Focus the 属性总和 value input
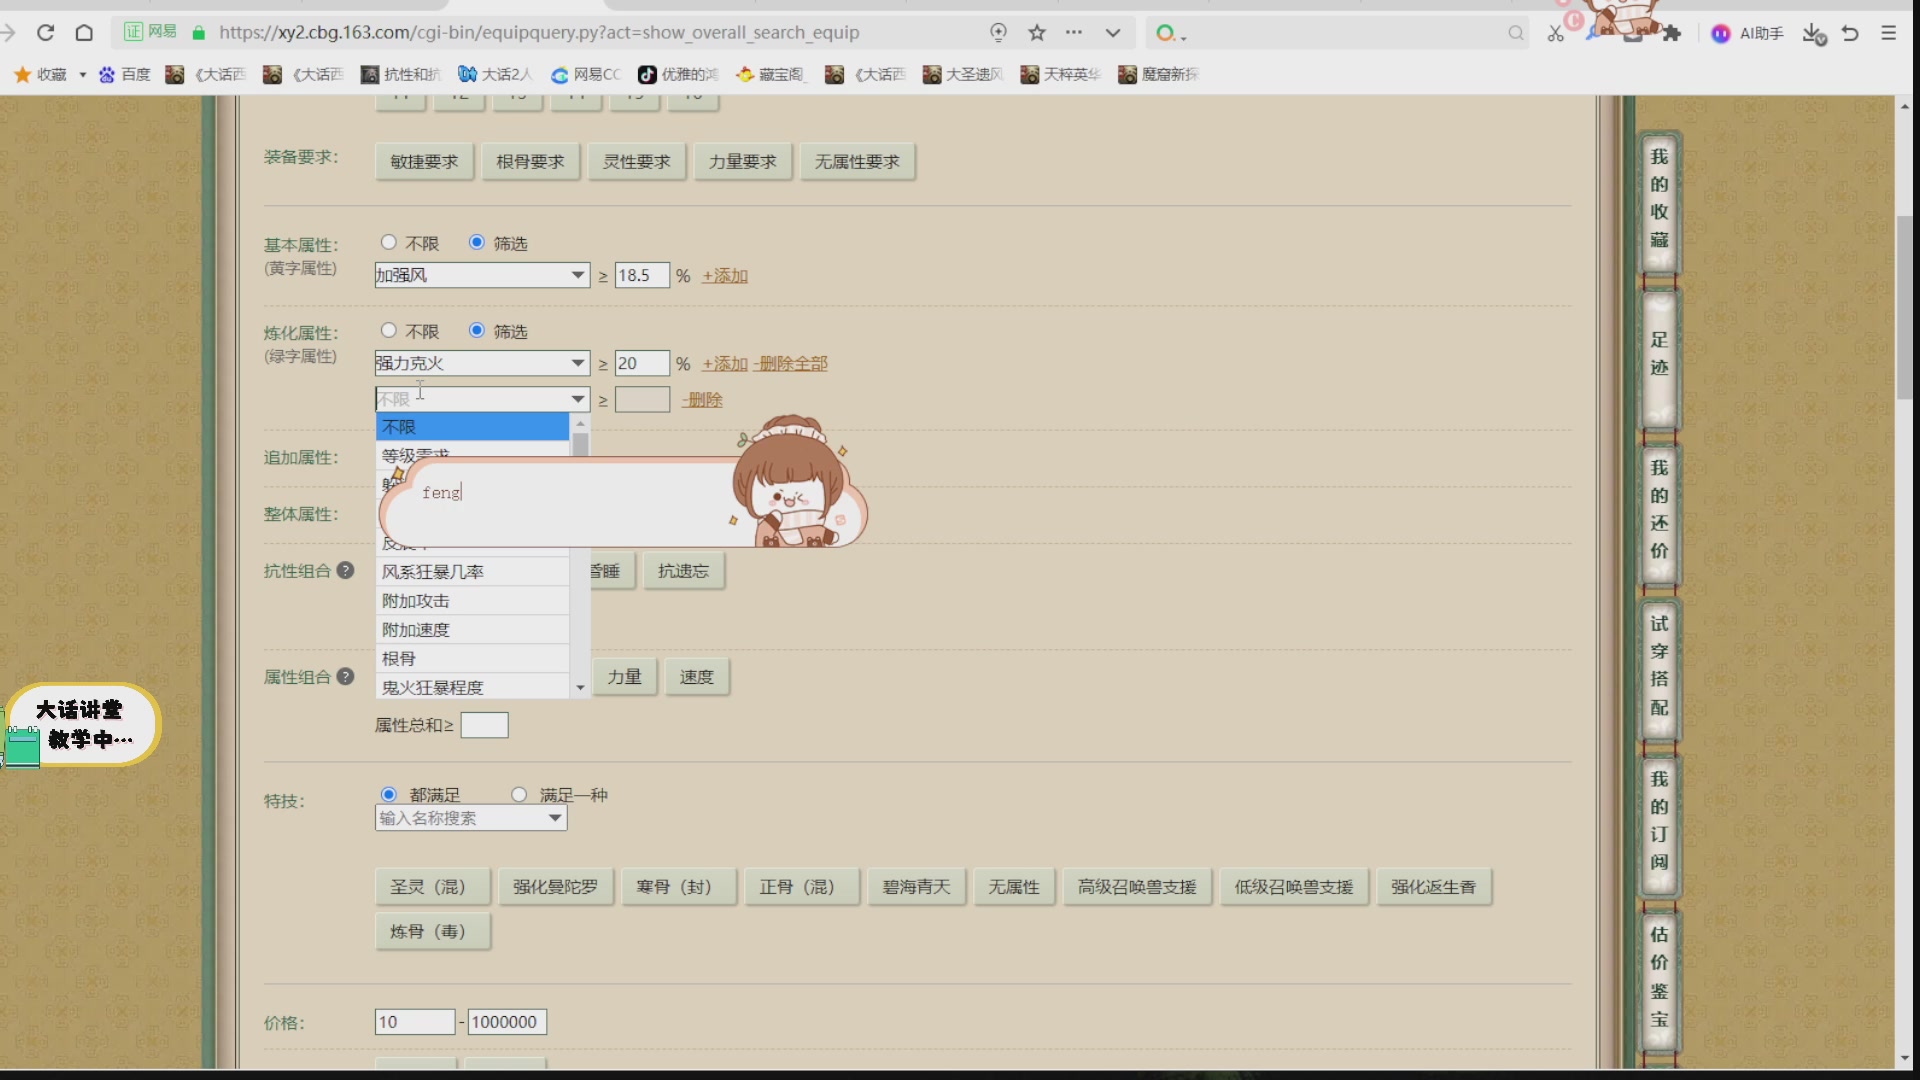 485,725
